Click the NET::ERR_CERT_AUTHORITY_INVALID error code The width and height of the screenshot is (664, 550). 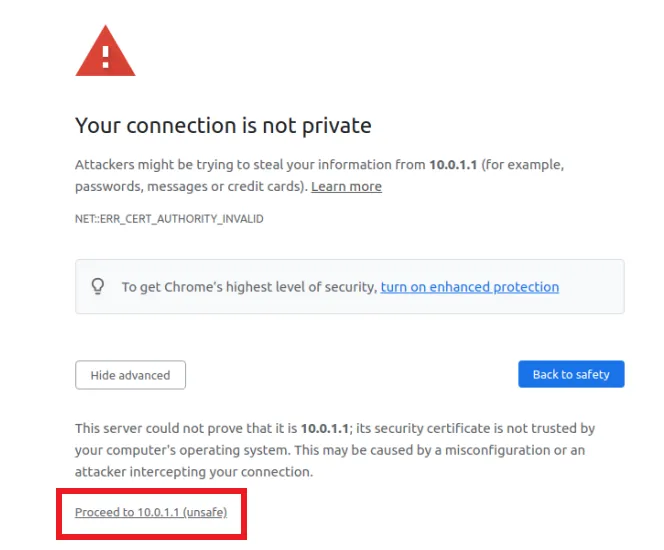169,218
